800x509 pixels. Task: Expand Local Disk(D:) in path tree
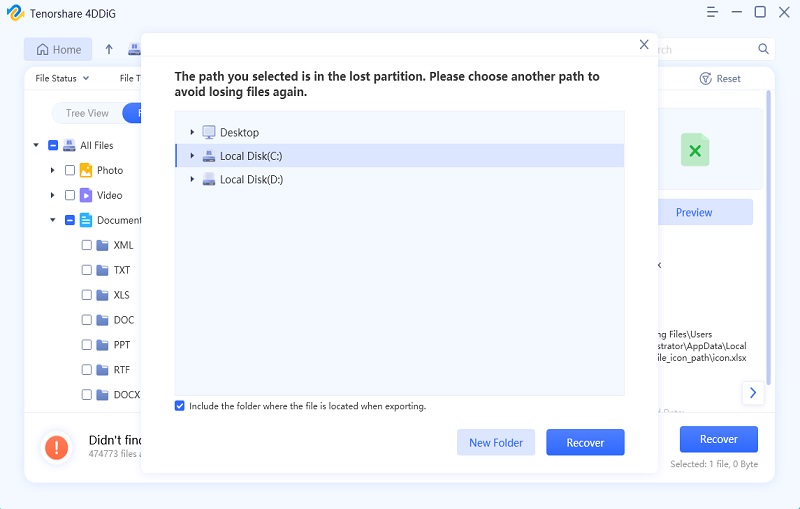tap(192, 179)
